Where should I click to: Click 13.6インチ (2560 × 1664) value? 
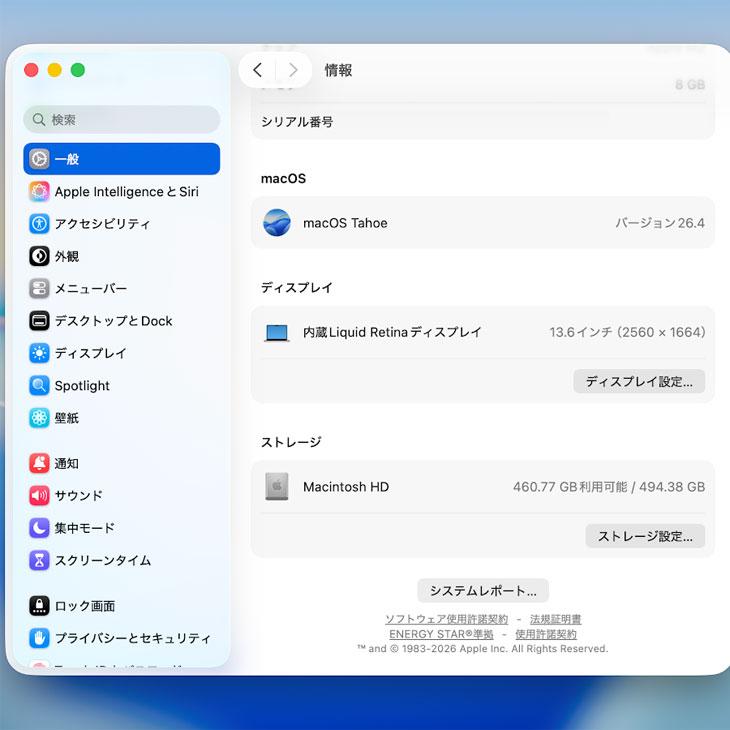click(x=627, y=332)
